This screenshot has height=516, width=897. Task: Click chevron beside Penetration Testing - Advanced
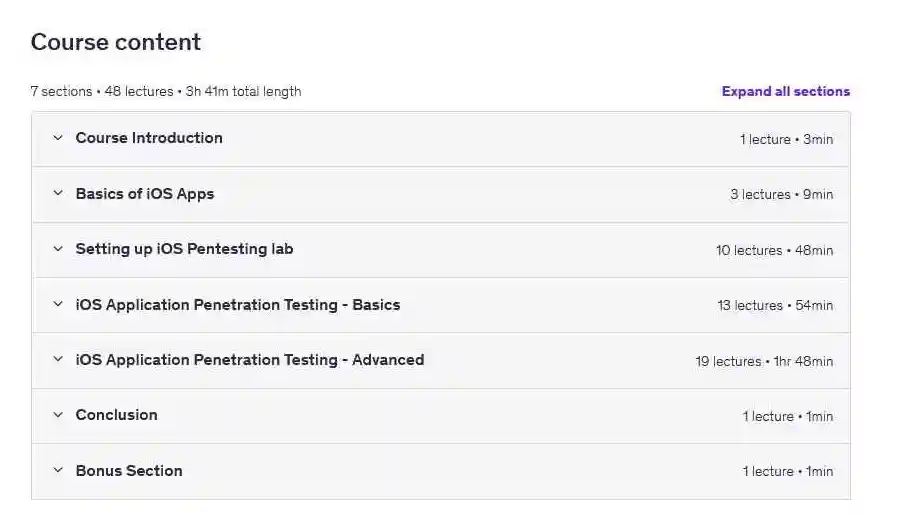(57, 360)
